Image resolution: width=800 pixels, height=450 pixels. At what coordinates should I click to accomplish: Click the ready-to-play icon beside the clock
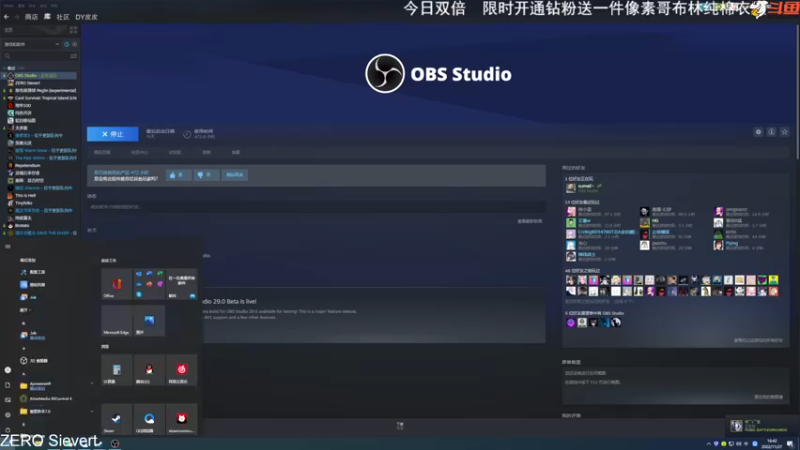(x=74, y=44)
